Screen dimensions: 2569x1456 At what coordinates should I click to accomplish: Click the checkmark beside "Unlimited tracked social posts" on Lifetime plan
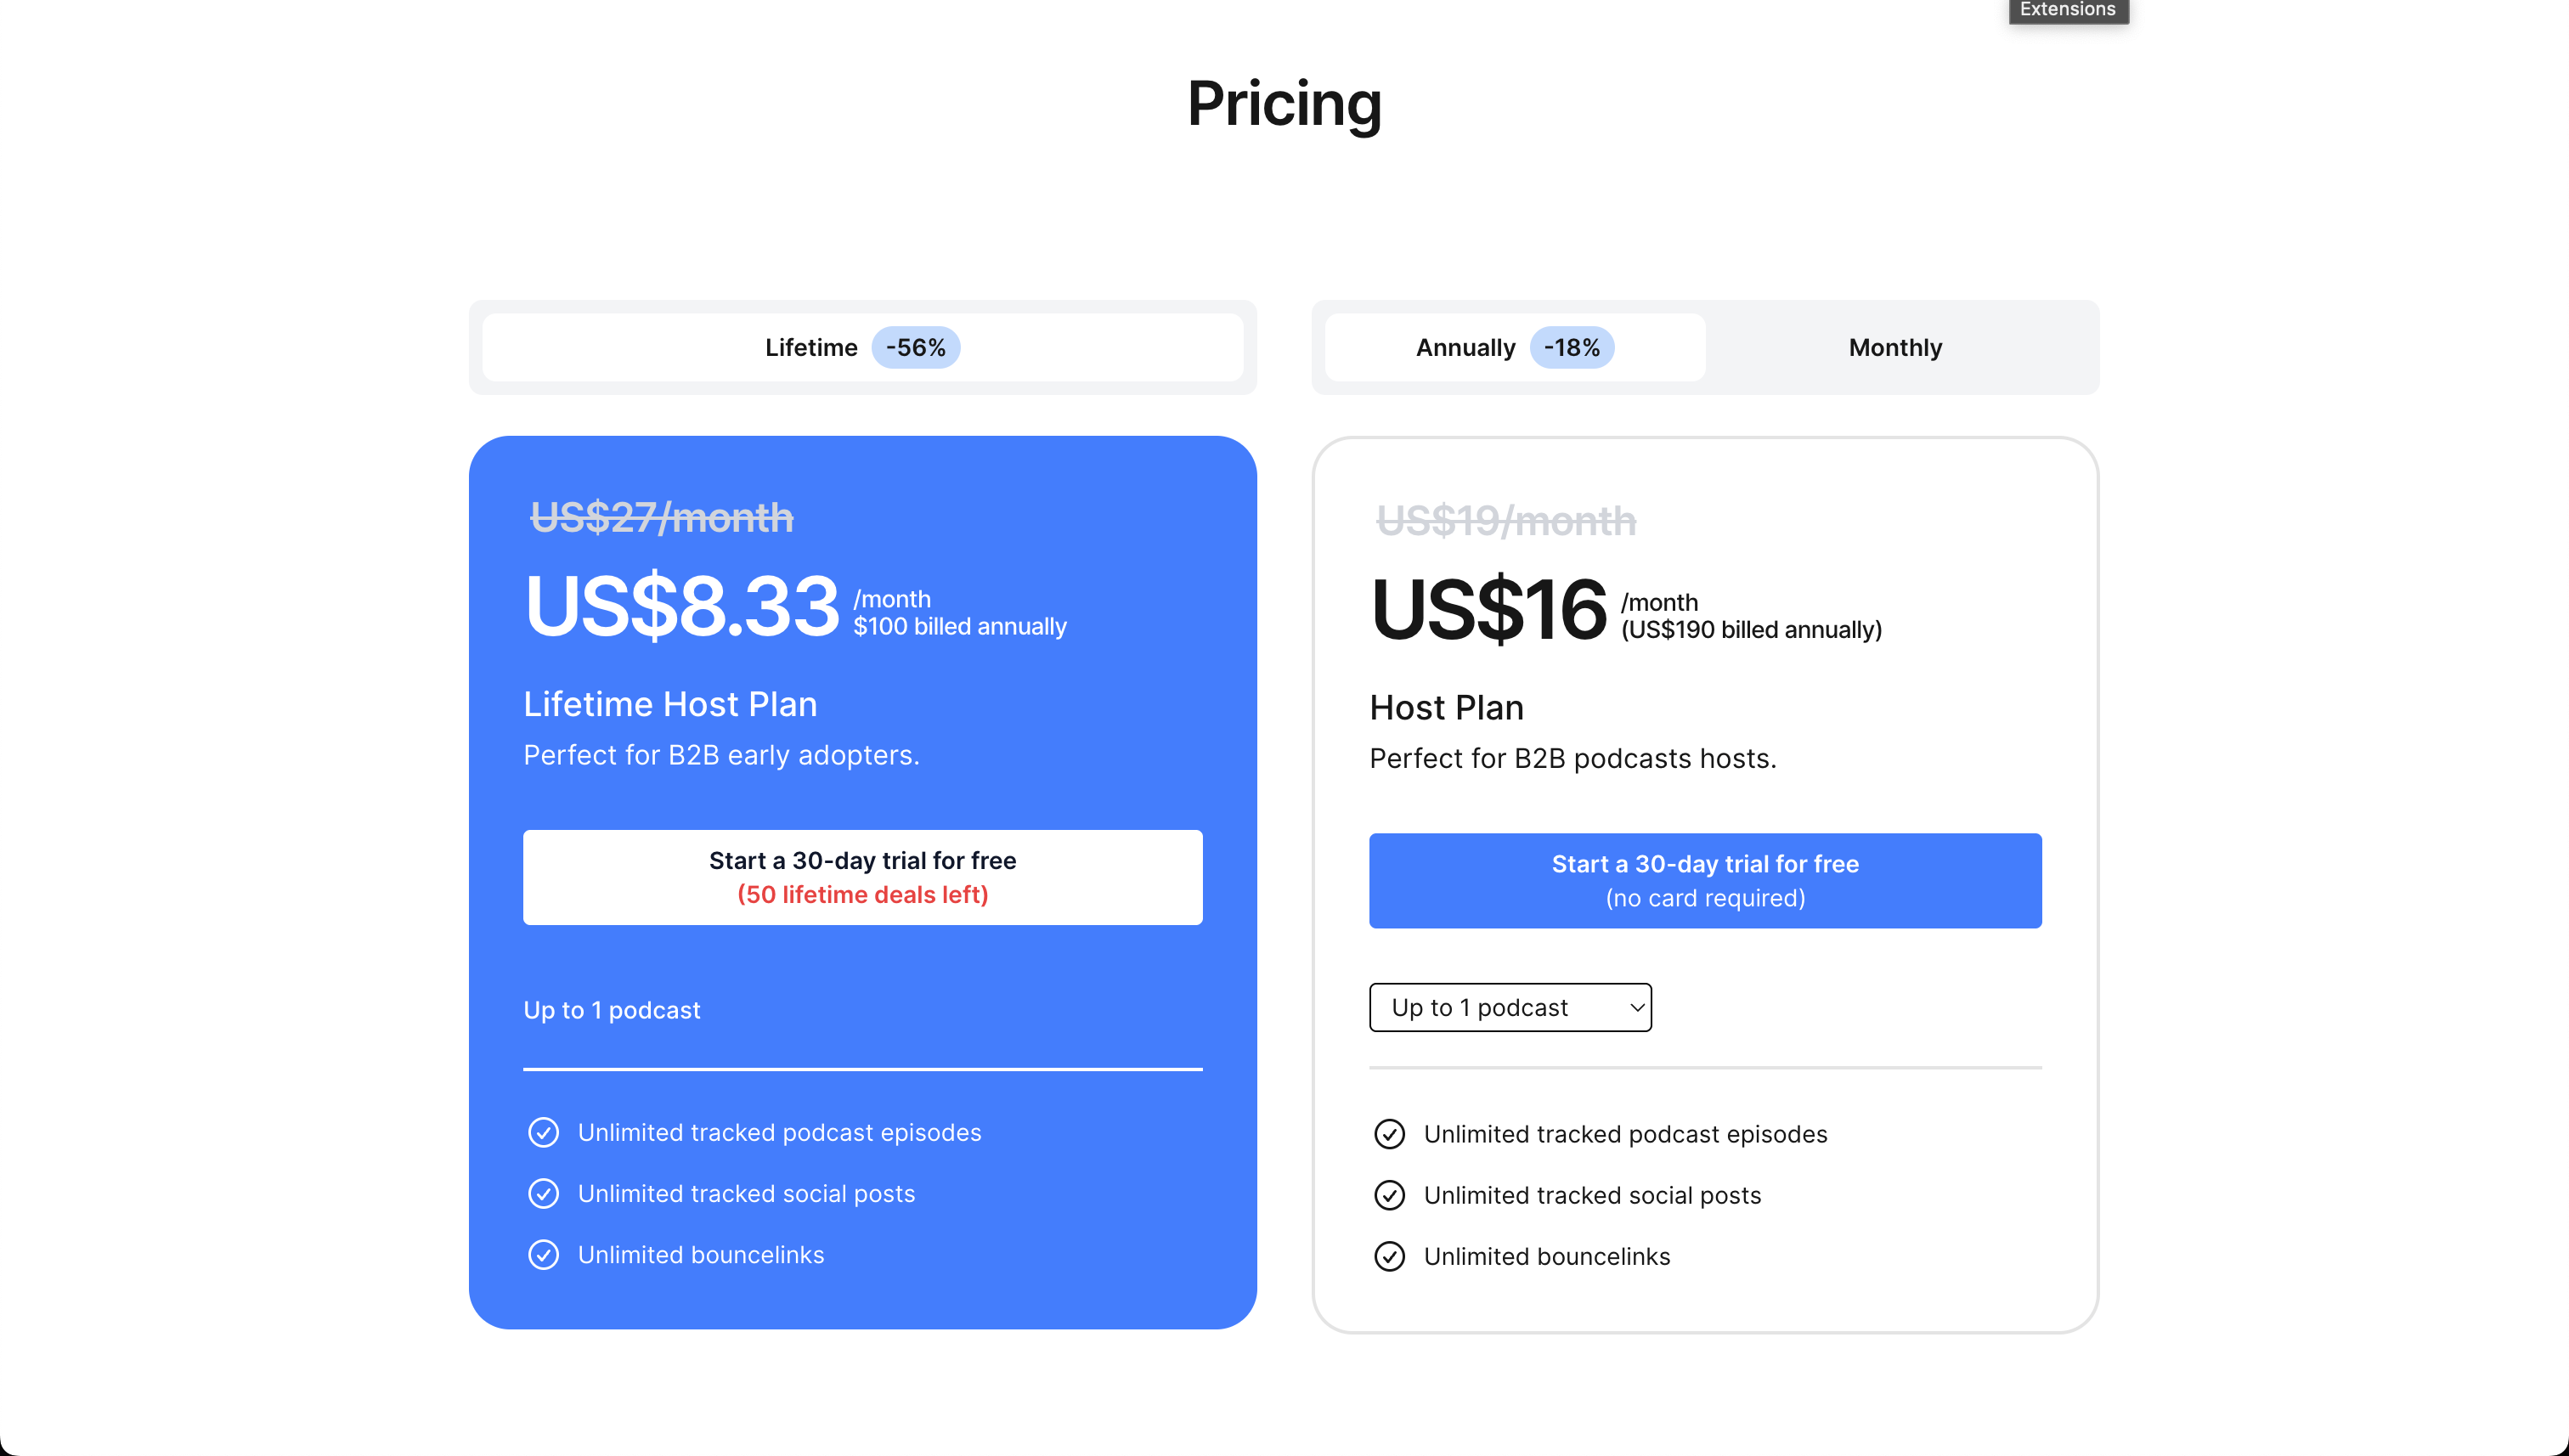(543, 1193)
